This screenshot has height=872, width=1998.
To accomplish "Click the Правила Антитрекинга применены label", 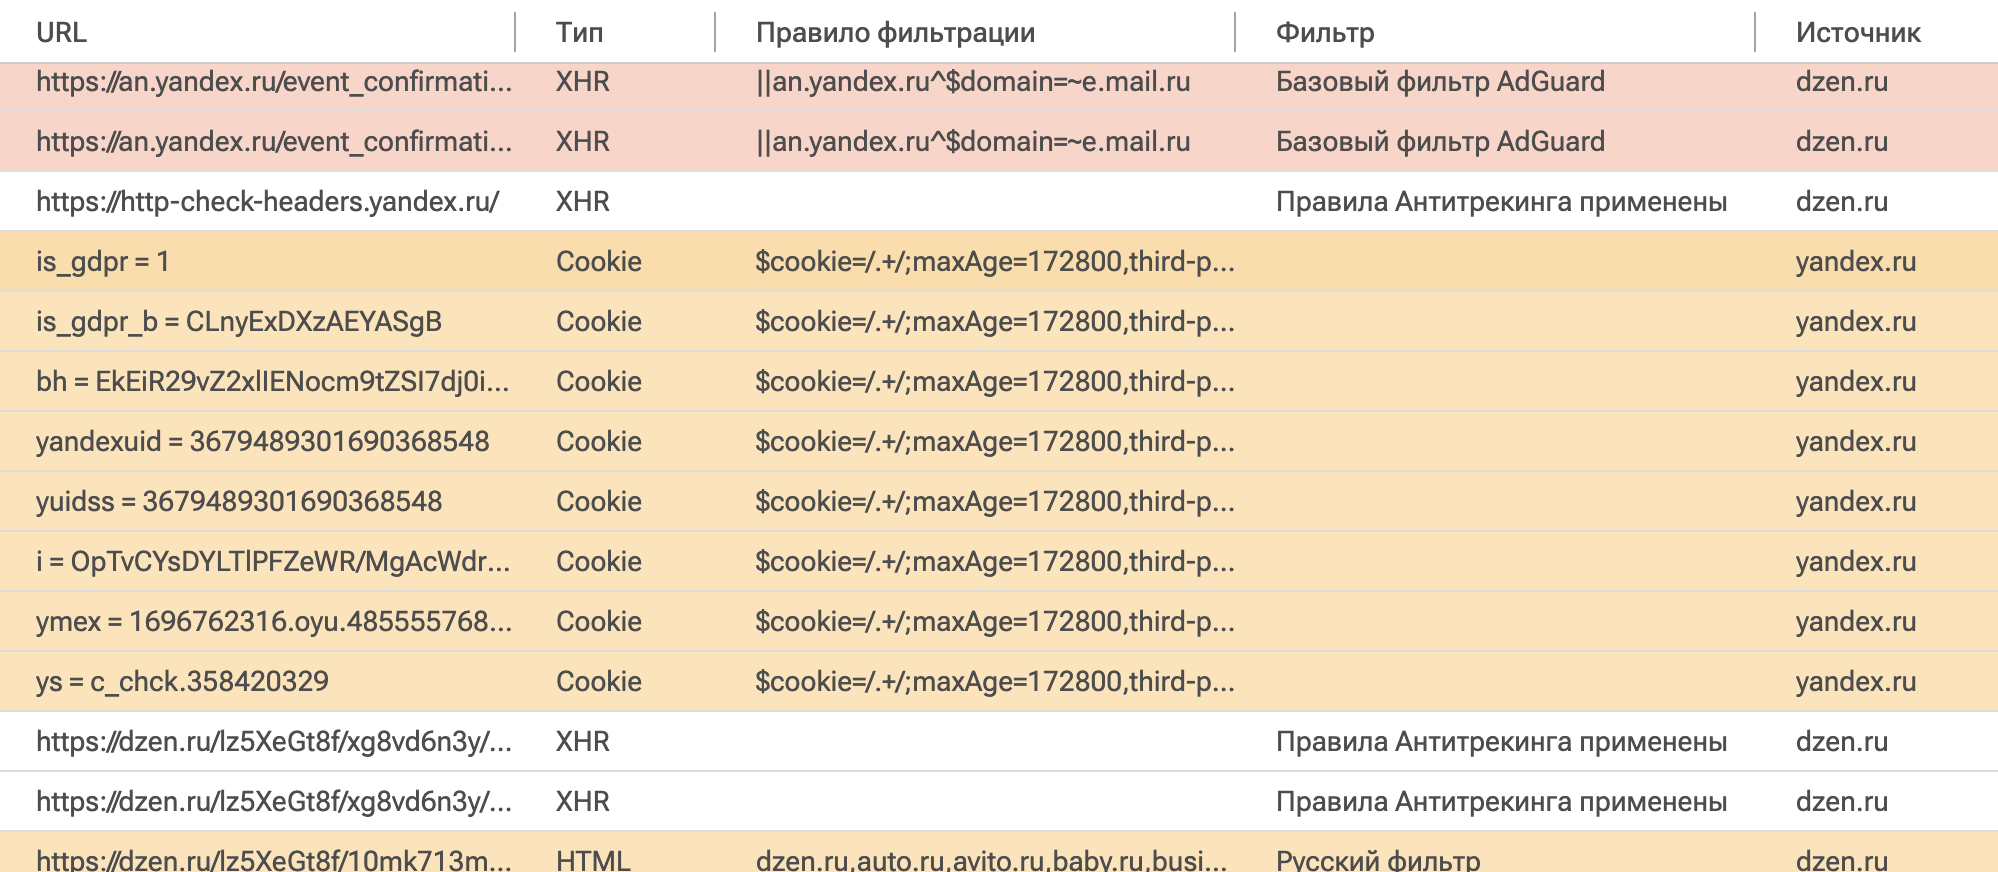I will pos(1500,202).
